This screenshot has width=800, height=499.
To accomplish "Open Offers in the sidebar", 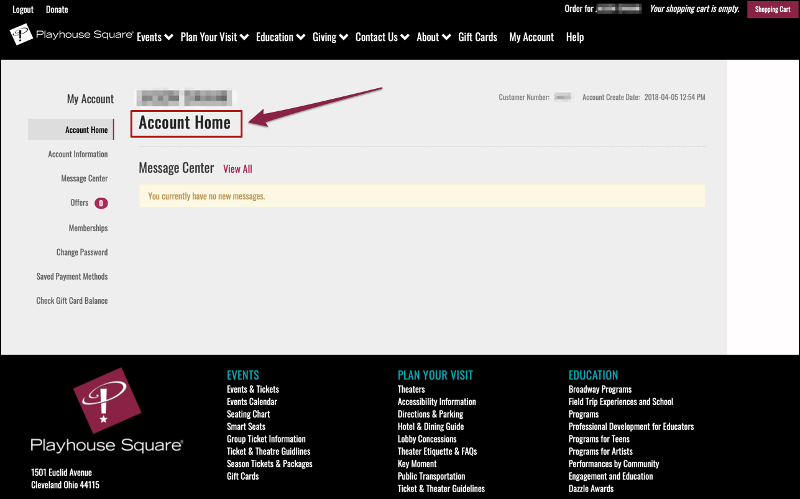I will click(79, 203).
